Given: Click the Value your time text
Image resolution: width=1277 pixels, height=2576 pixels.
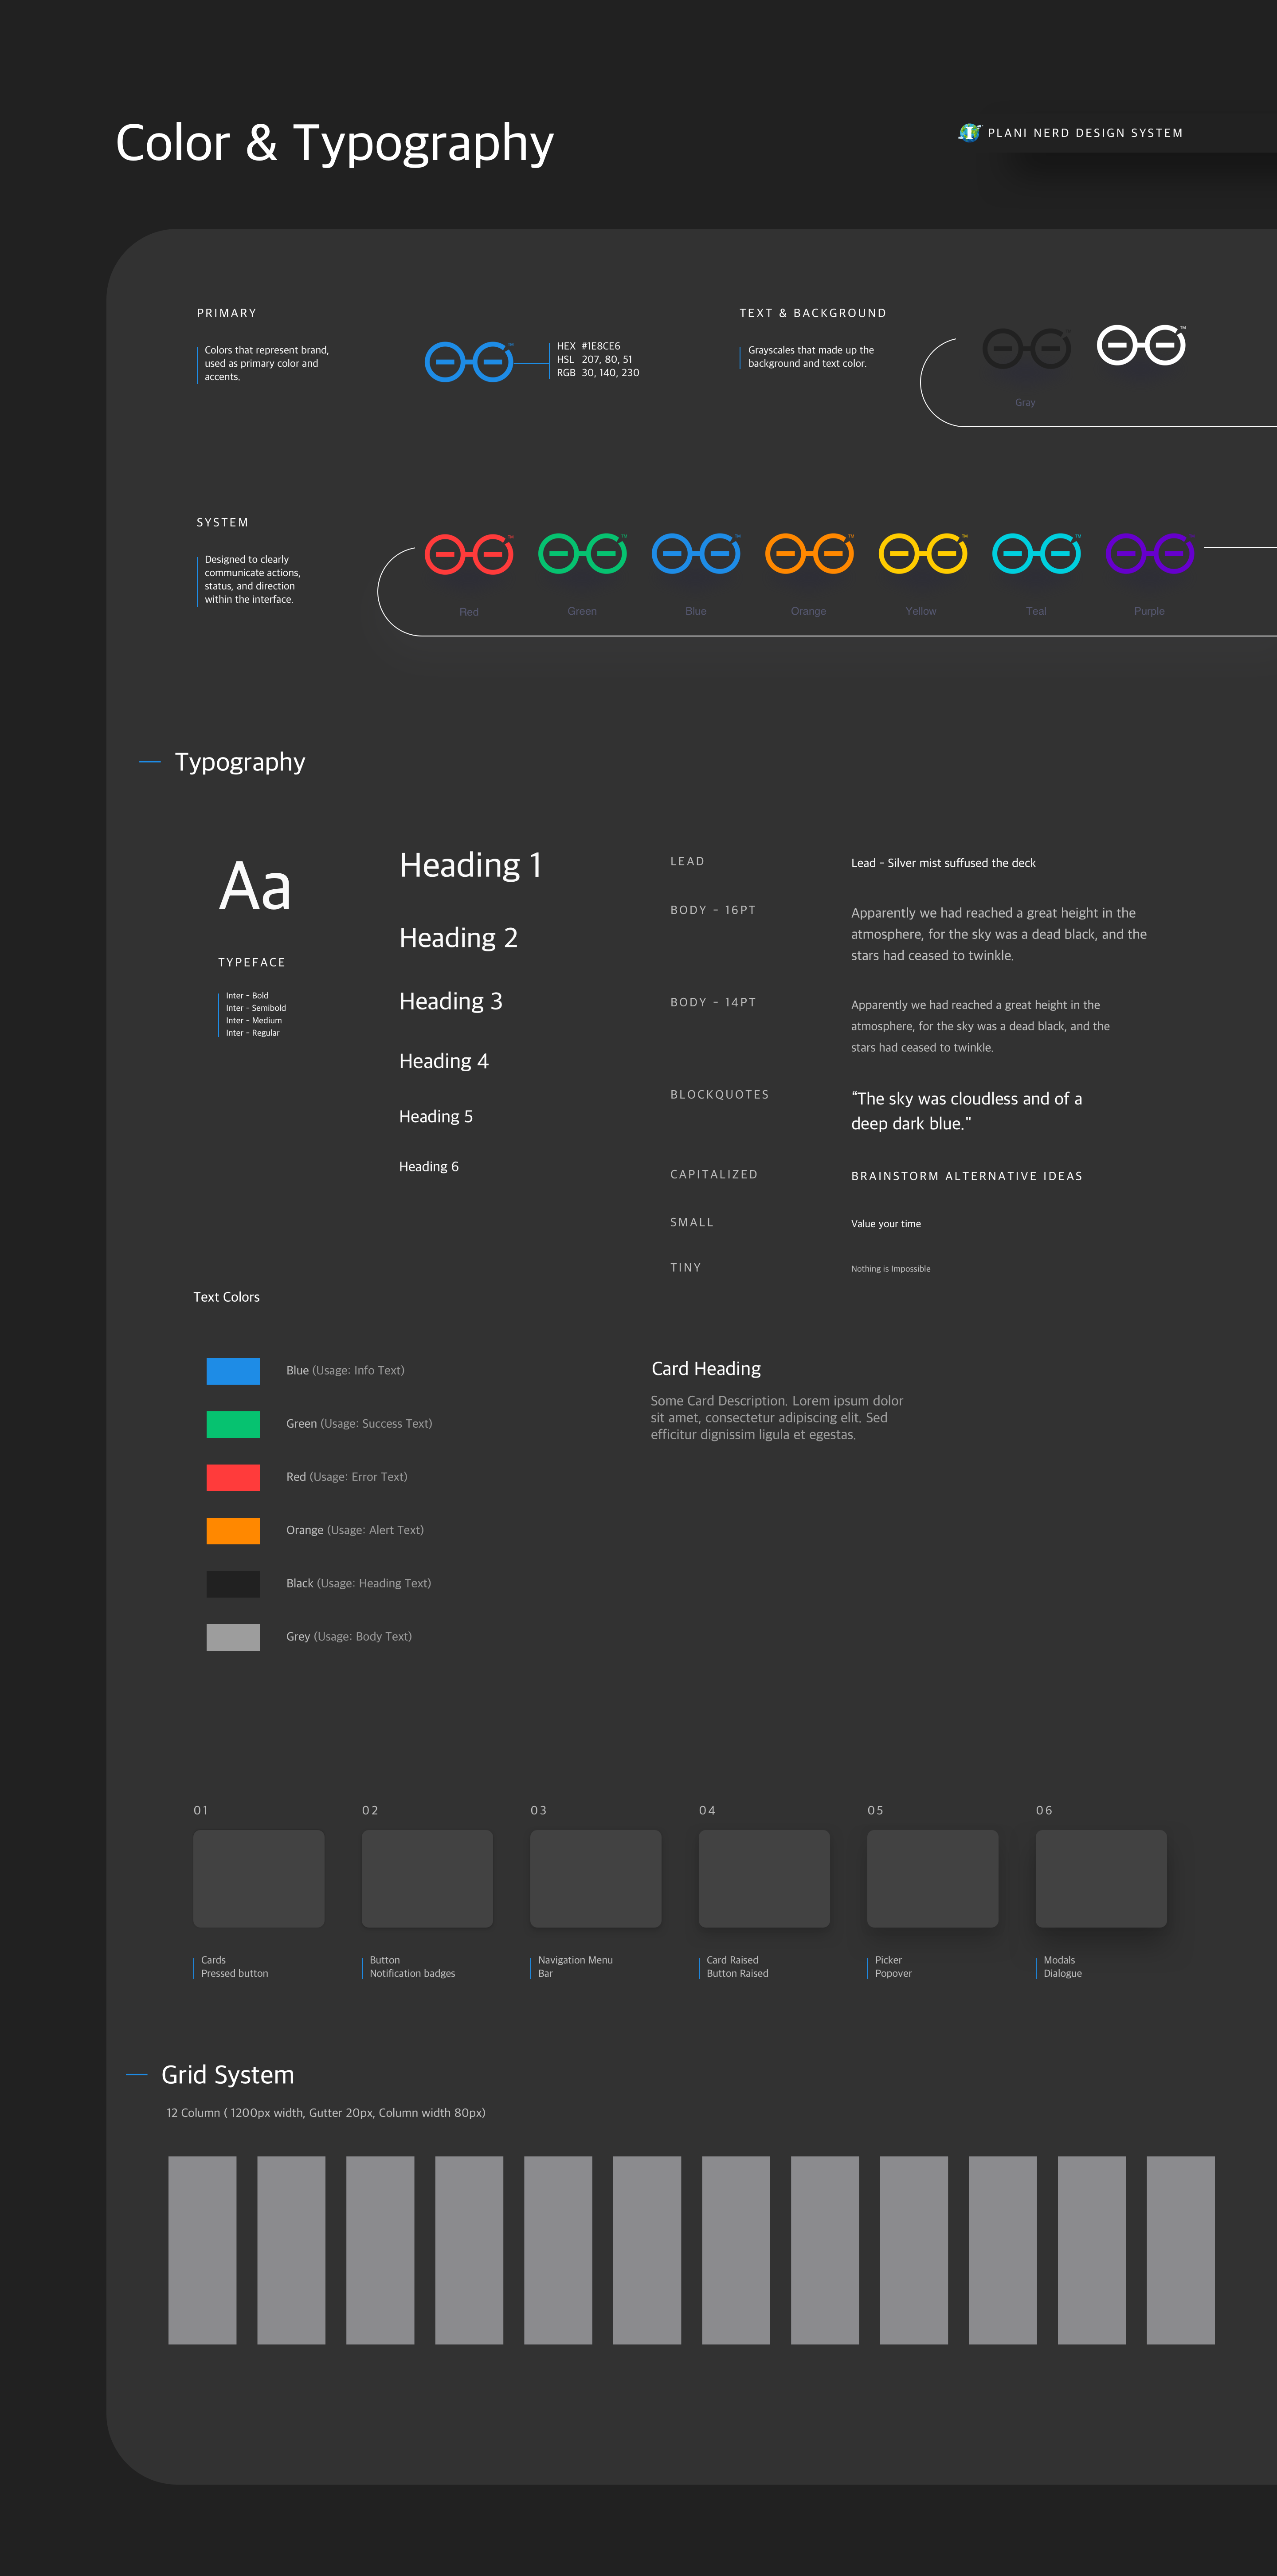Looking at the screenshot, I should (886, 1224).
